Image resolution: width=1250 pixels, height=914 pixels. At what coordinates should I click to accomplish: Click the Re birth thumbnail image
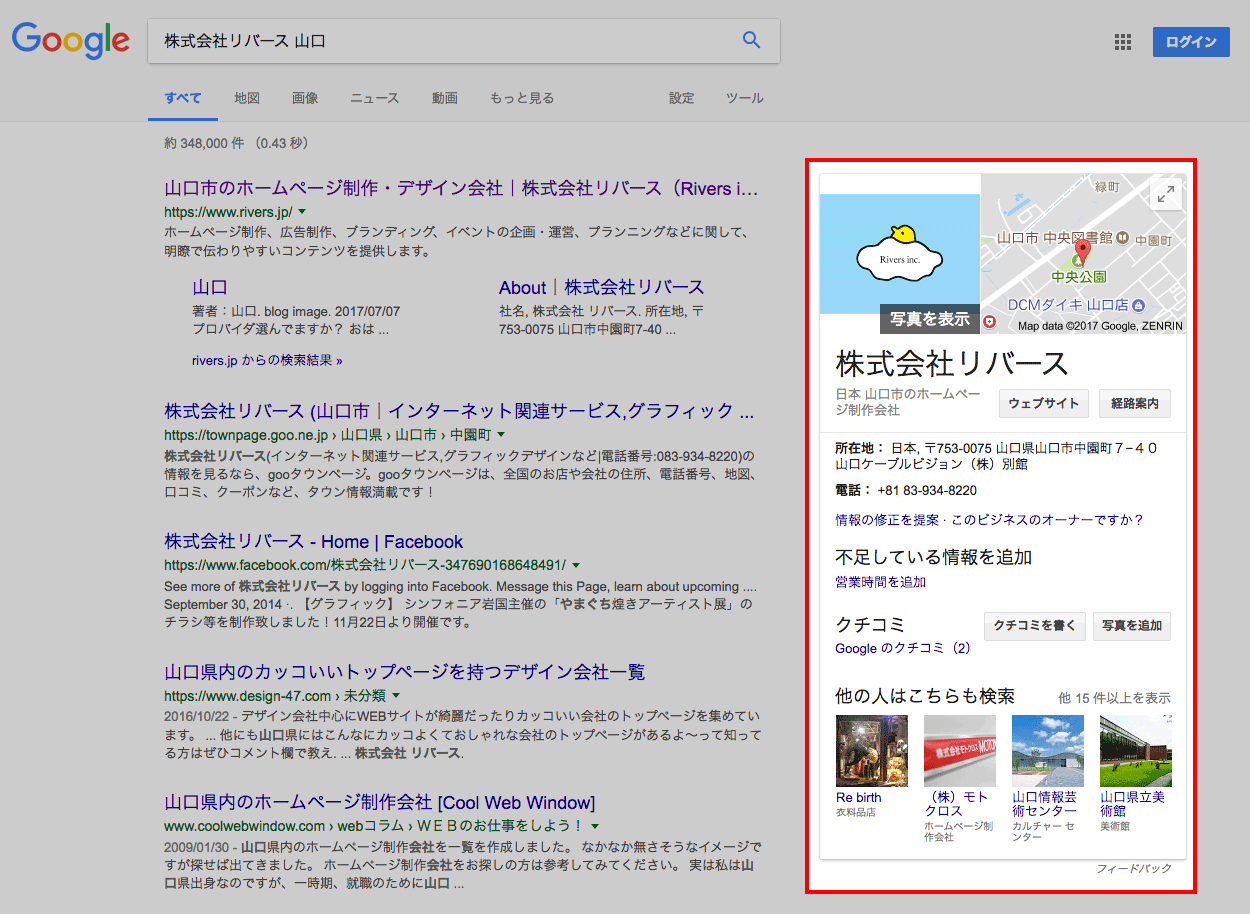tap(872, 751)
